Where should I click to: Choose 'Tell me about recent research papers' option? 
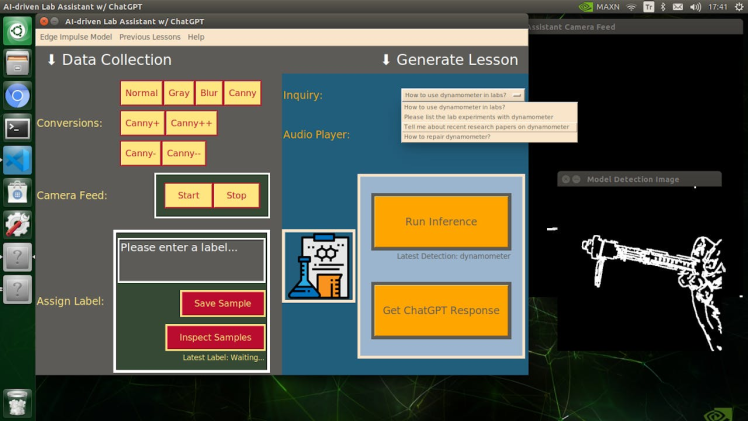489,127
